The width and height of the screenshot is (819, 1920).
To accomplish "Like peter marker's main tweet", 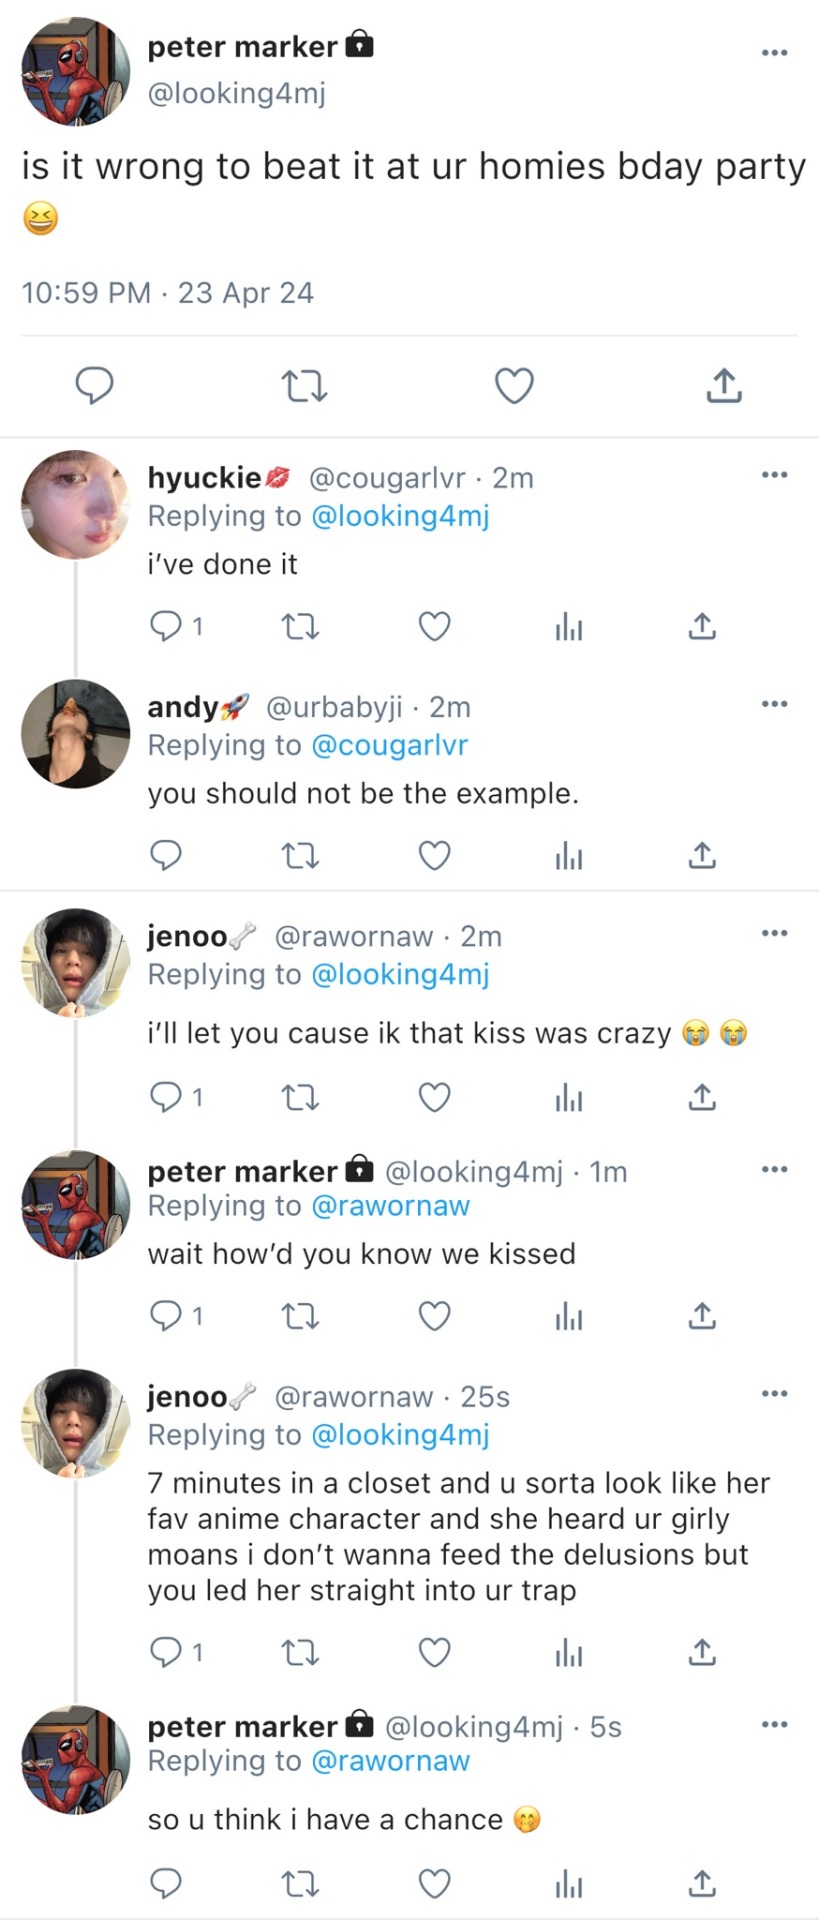I will click(514, 386).
